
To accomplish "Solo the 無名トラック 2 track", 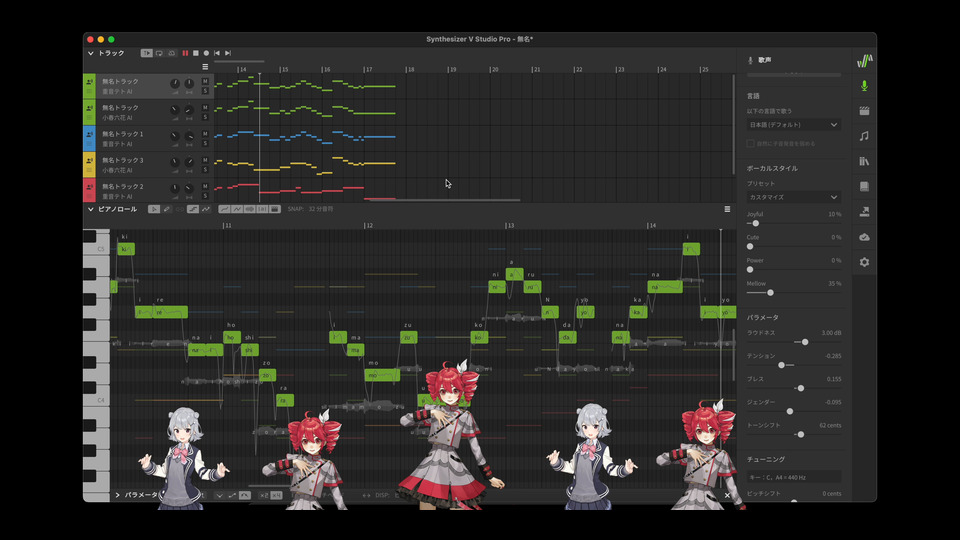I will pos(205,196).
